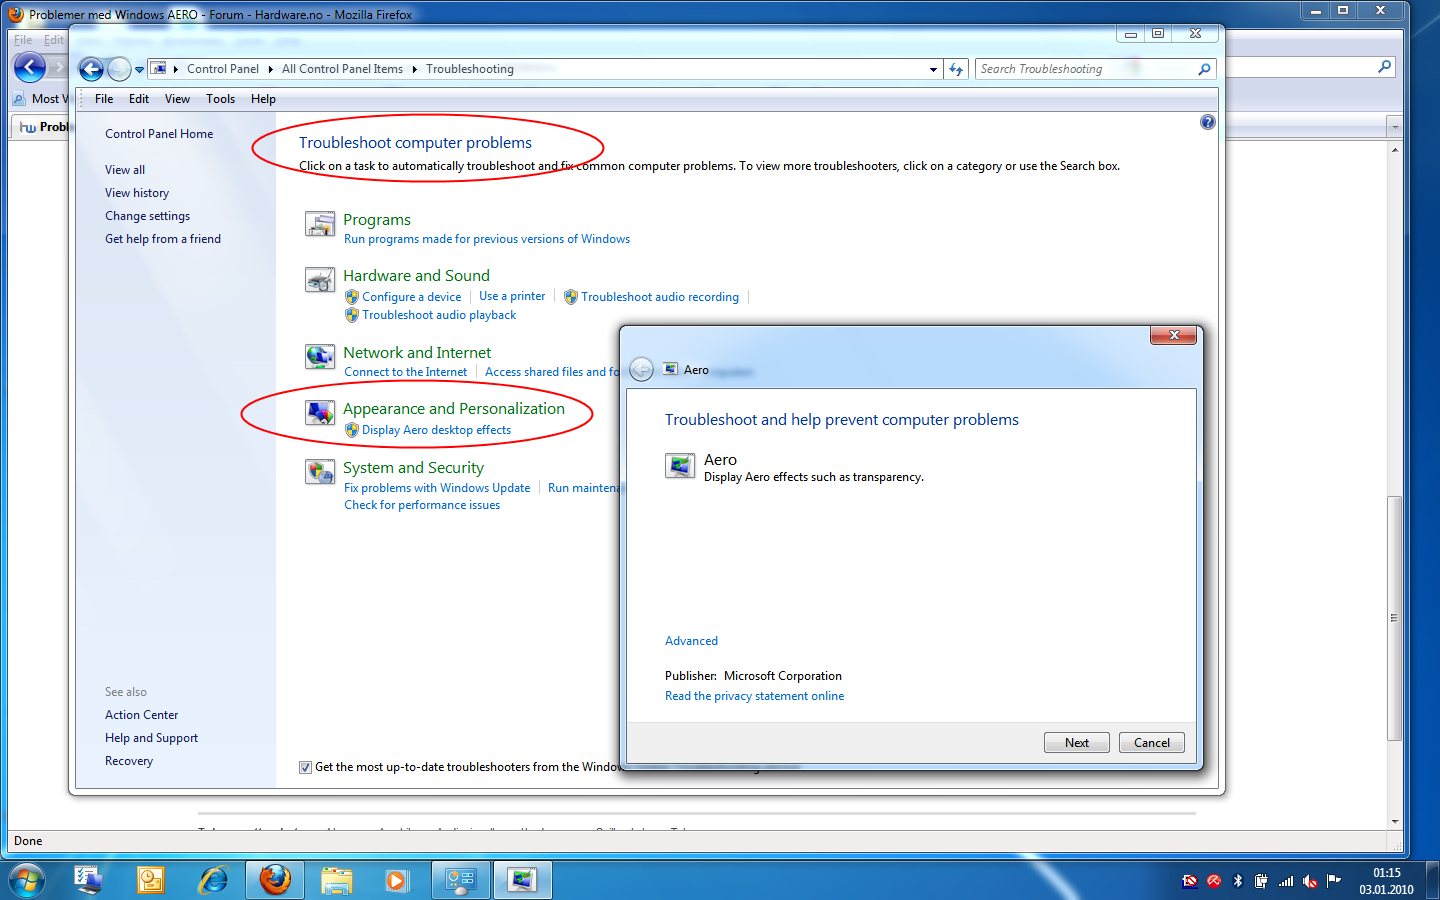The image size is (1440, 900).
Task: Click the back arrow in the Aero wizard
Action: pos(641,370)
